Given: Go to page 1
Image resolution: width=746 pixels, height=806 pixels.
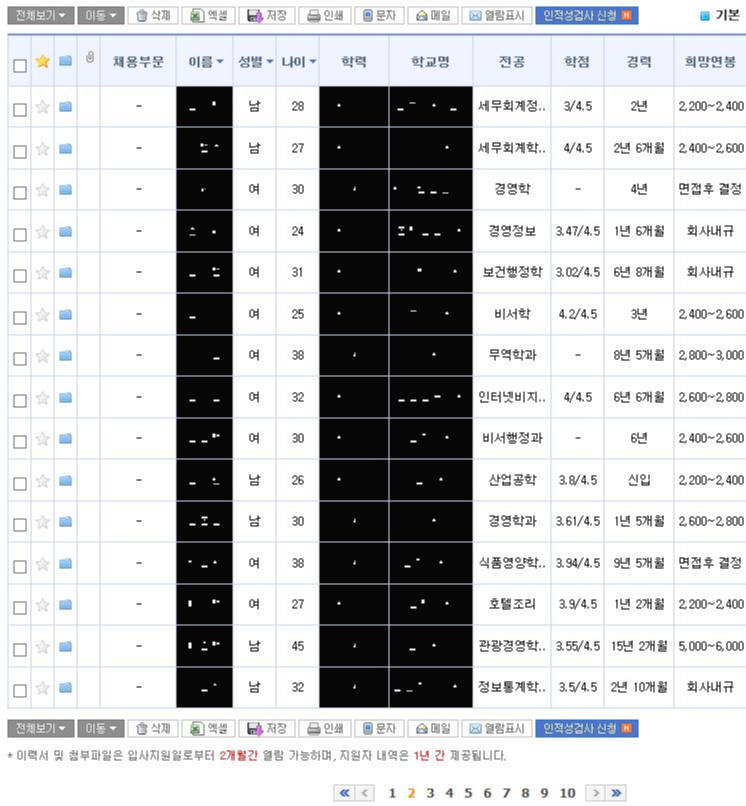Looking at the screenshot, I should pos(392,793).
